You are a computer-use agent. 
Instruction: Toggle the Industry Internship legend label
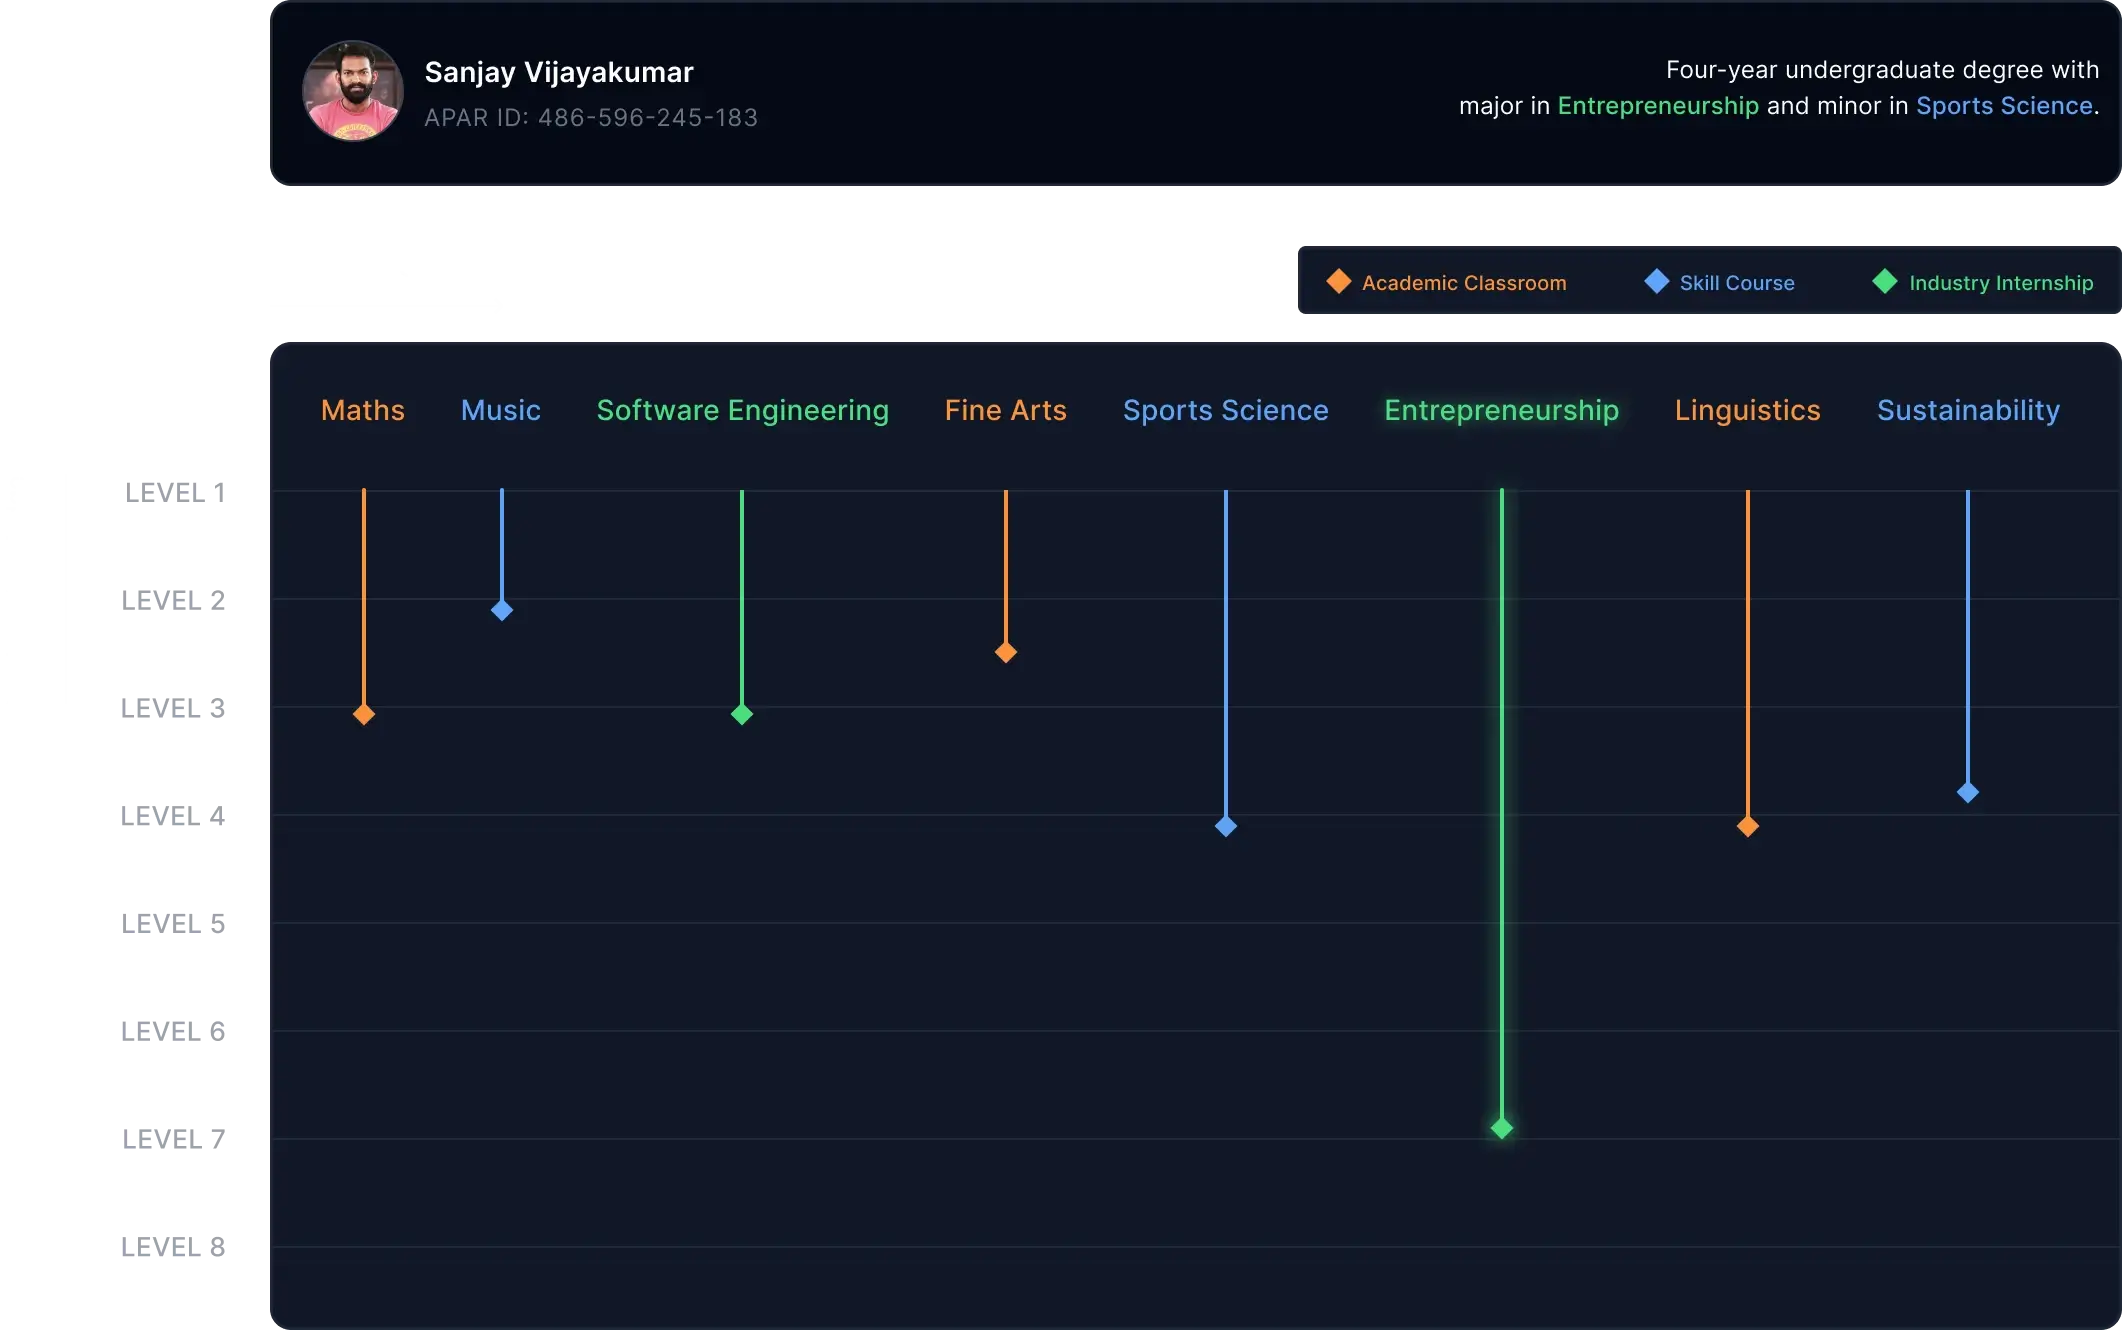(2001, 283)
